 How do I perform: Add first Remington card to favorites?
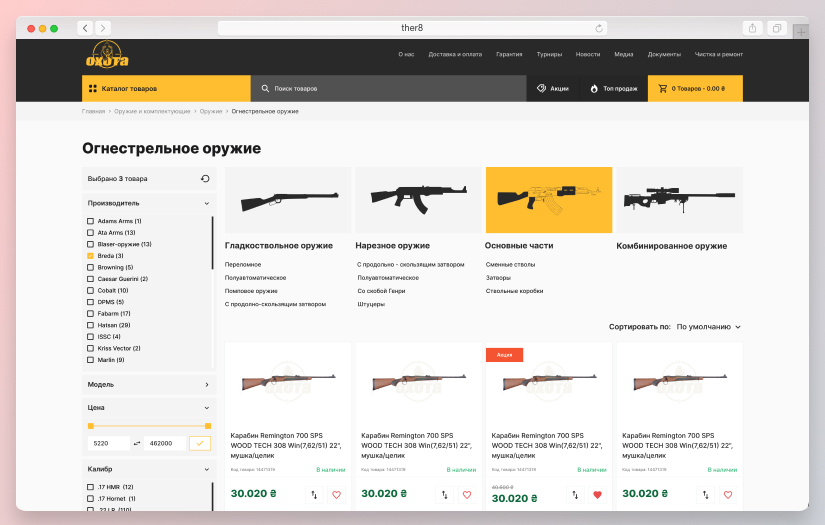click(x=336, y=494)
